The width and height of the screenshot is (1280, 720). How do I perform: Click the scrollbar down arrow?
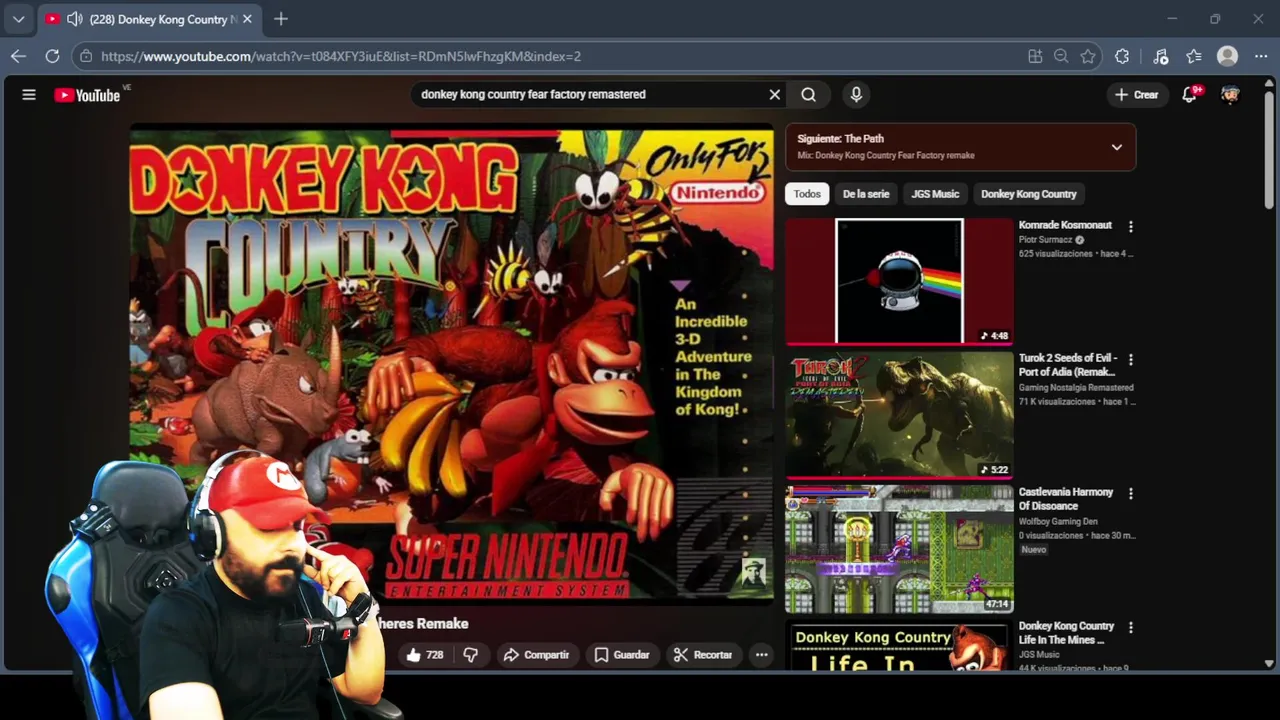1269,663
